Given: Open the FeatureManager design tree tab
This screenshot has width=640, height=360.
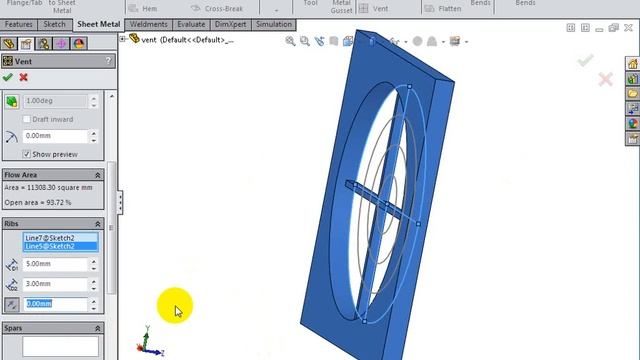Looking at the screenshot, I should pyautogui.click(x=9, y=43).
